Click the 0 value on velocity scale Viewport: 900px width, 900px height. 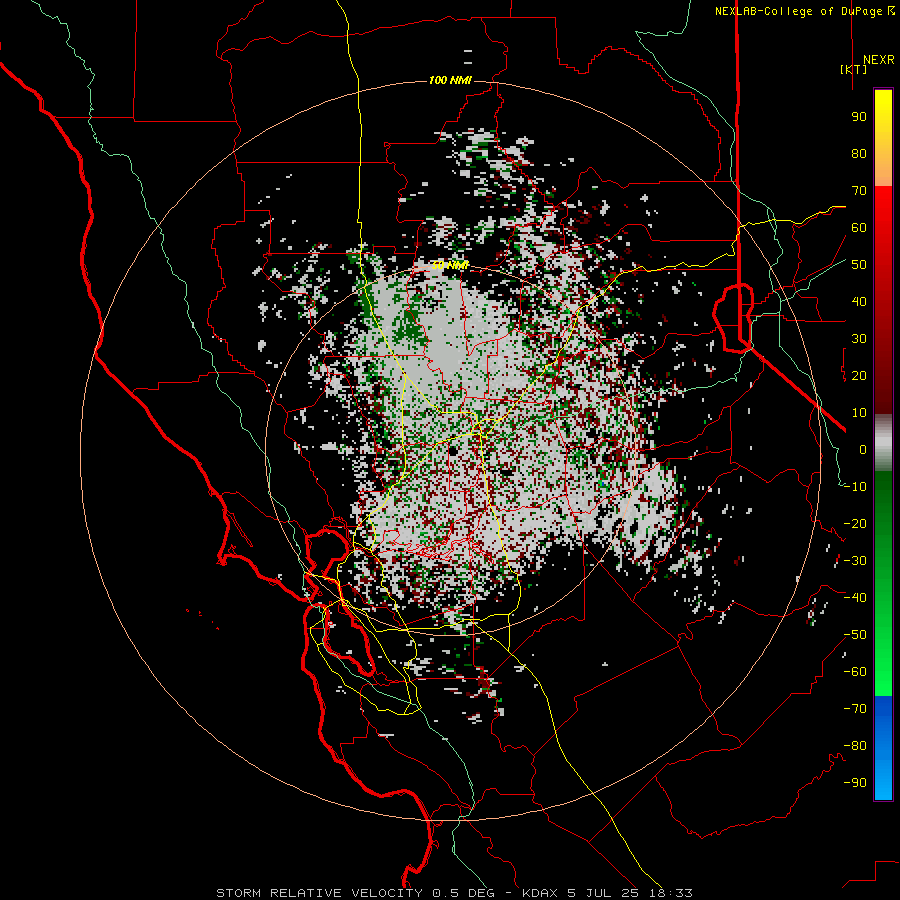pos(863,450)
